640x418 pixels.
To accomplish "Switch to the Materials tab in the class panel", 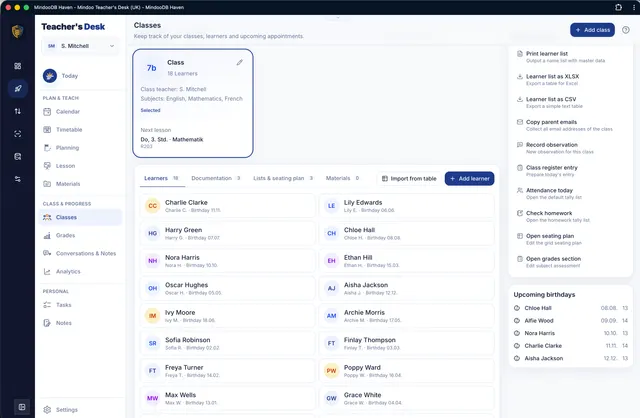I will 342,178.
